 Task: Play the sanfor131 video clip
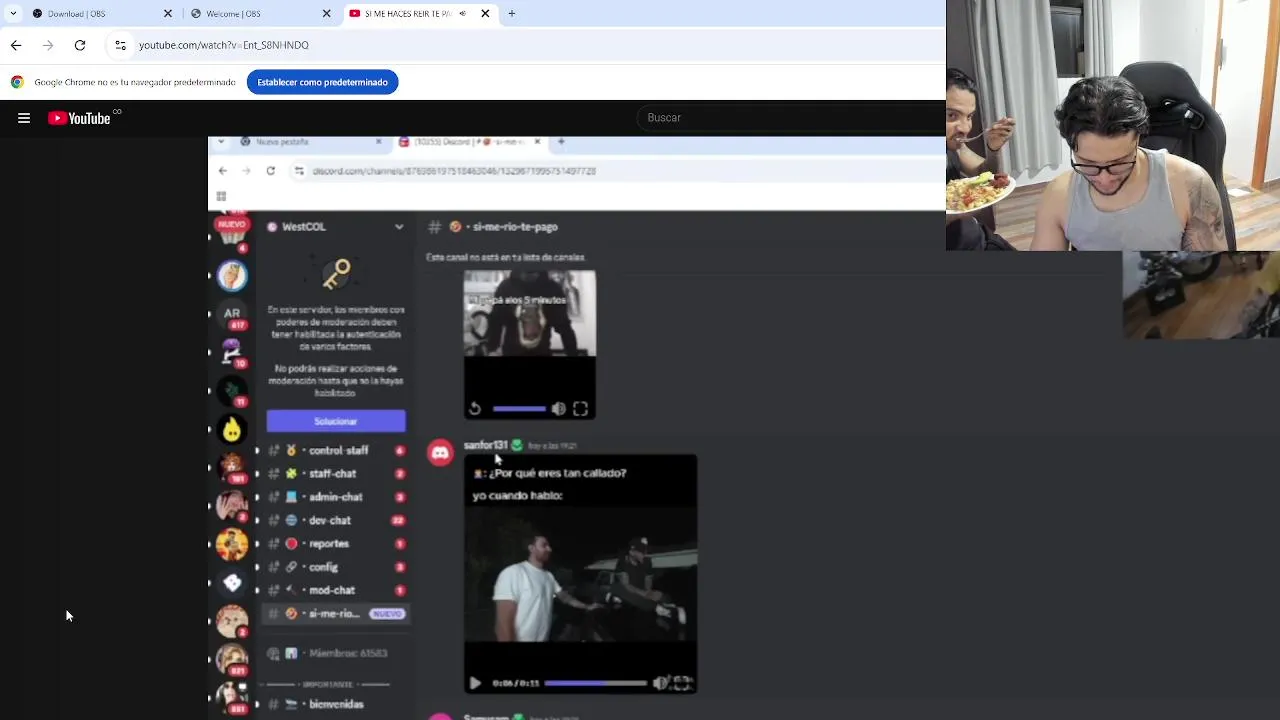tap(475, 683)
